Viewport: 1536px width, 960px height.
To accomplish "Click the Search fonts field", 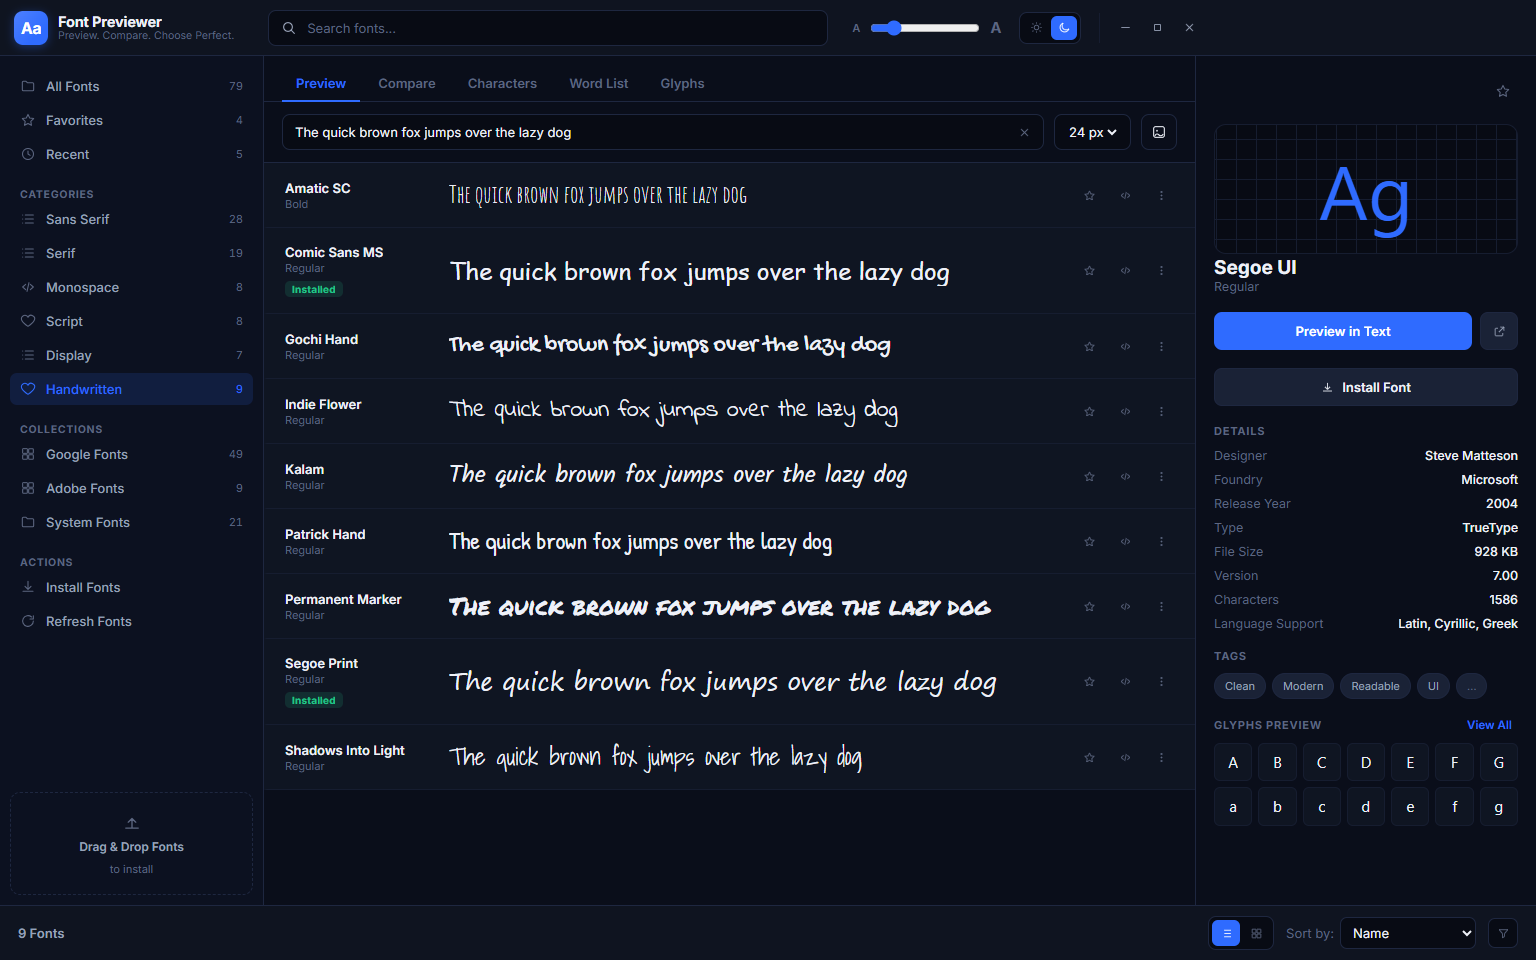I will 548,28.
